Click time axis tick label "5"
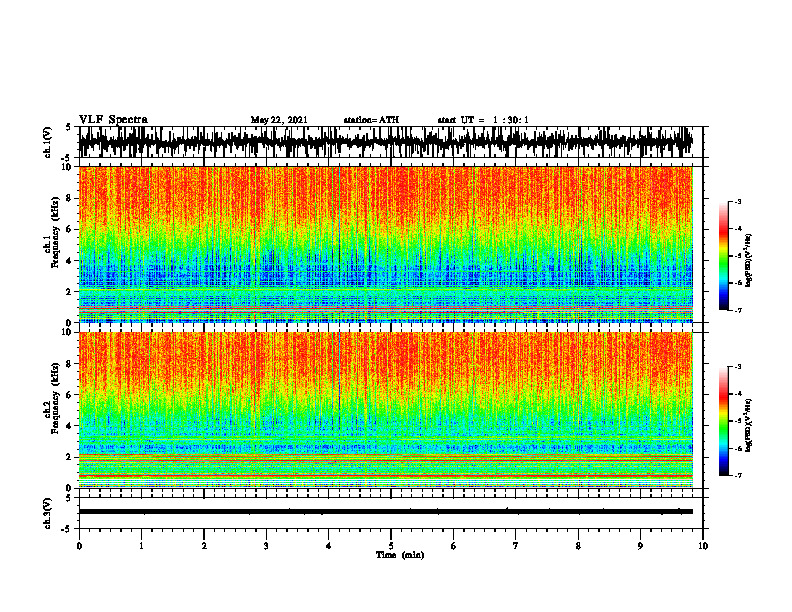This screenshot has height=612, width=792. 391,546
